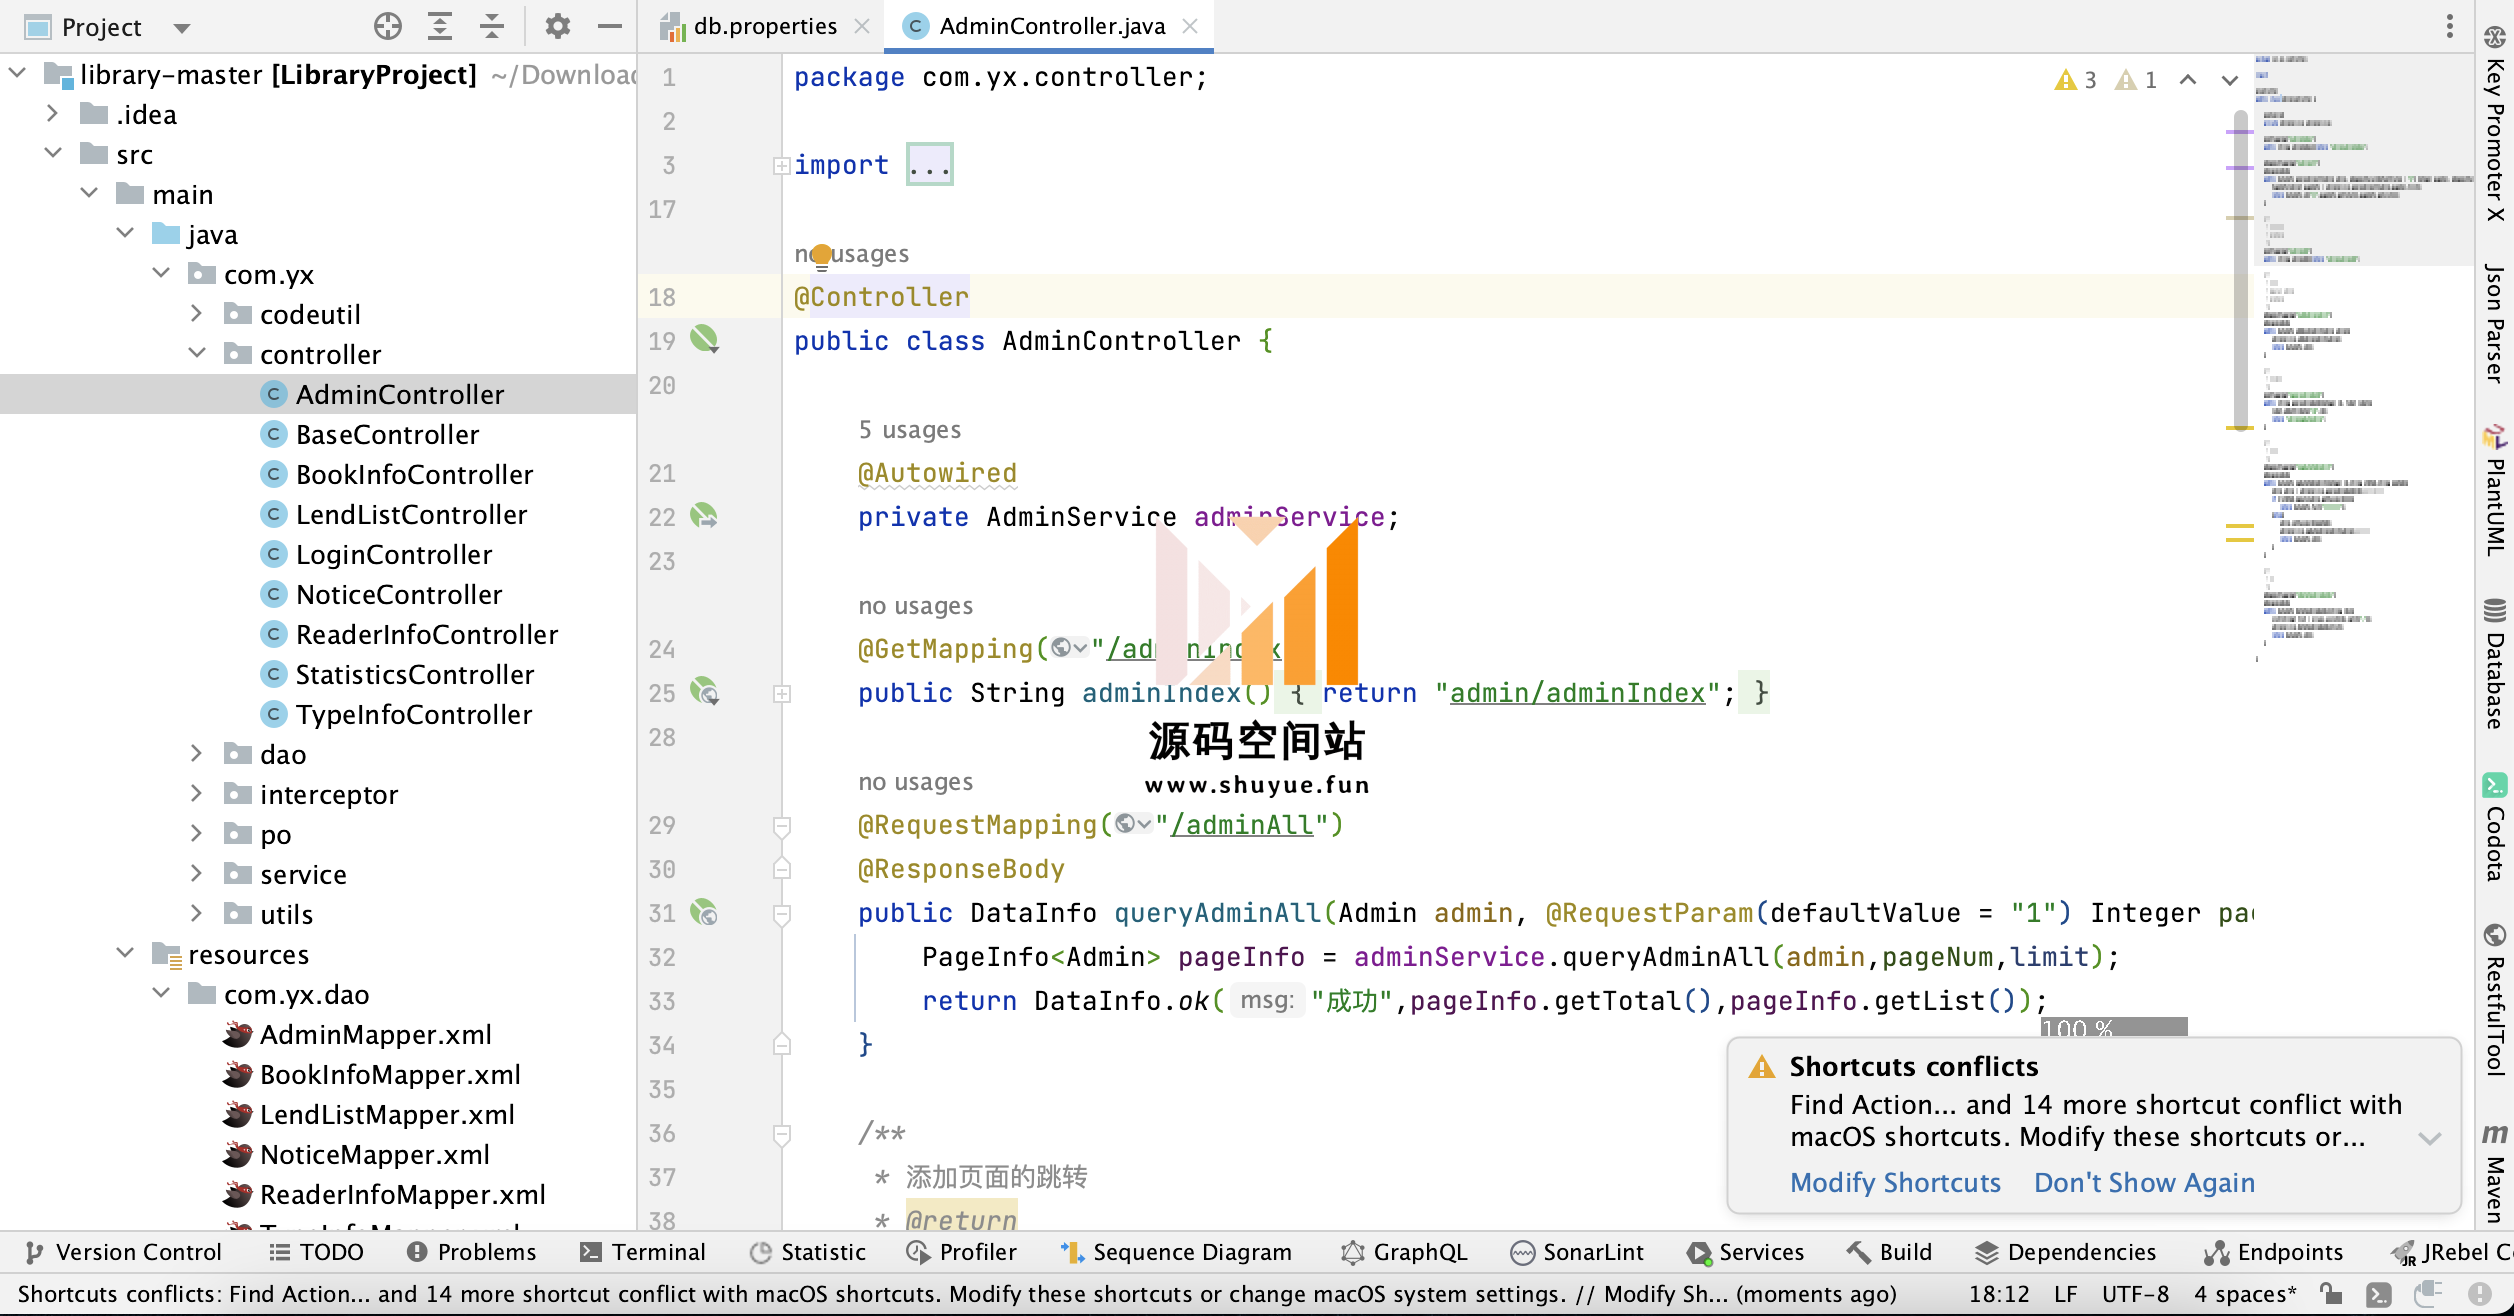Screen dimensions: 2514x1316
Task: Open the Dependencies tool window
Action: tap(2065, 1252)
